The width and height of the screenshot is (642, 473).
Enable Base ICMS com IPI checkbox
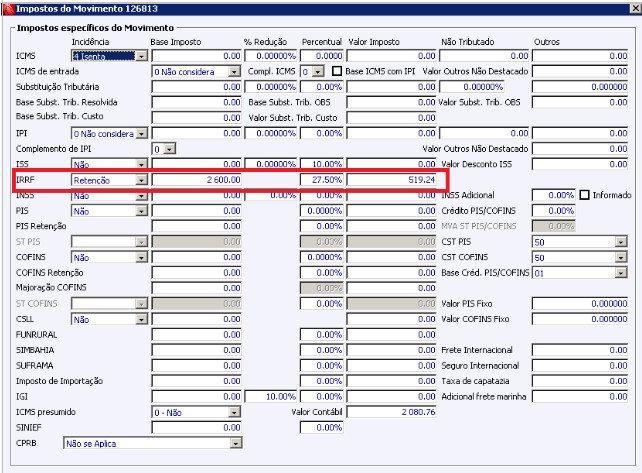(337, 71)
